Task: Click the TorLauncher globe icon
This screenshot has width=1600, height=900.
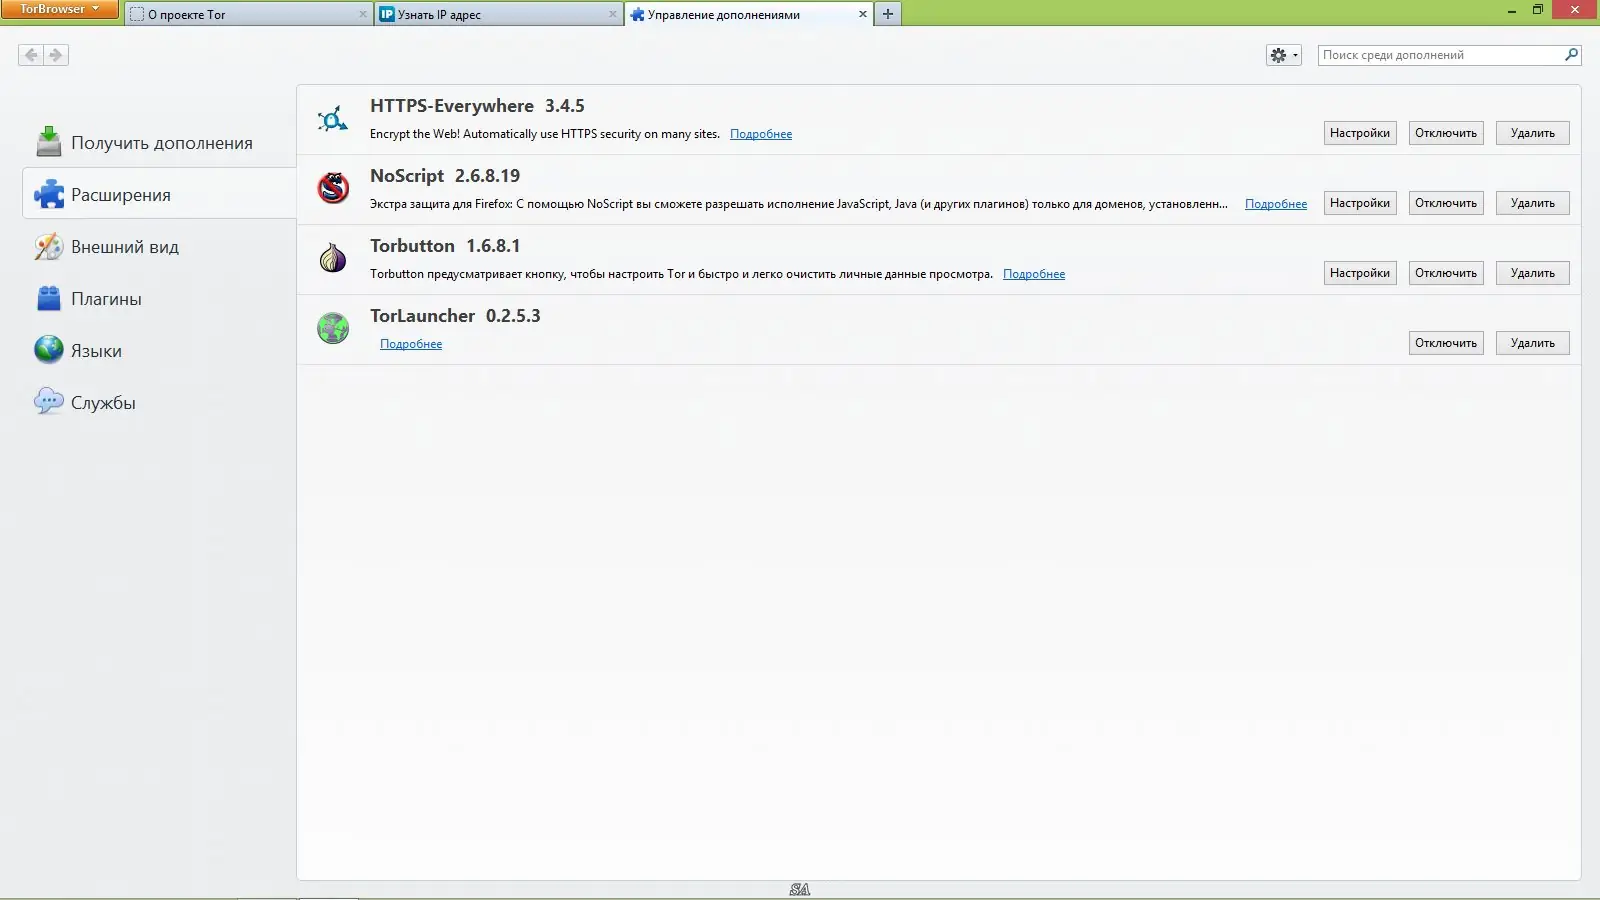Action: coord(333,328)
